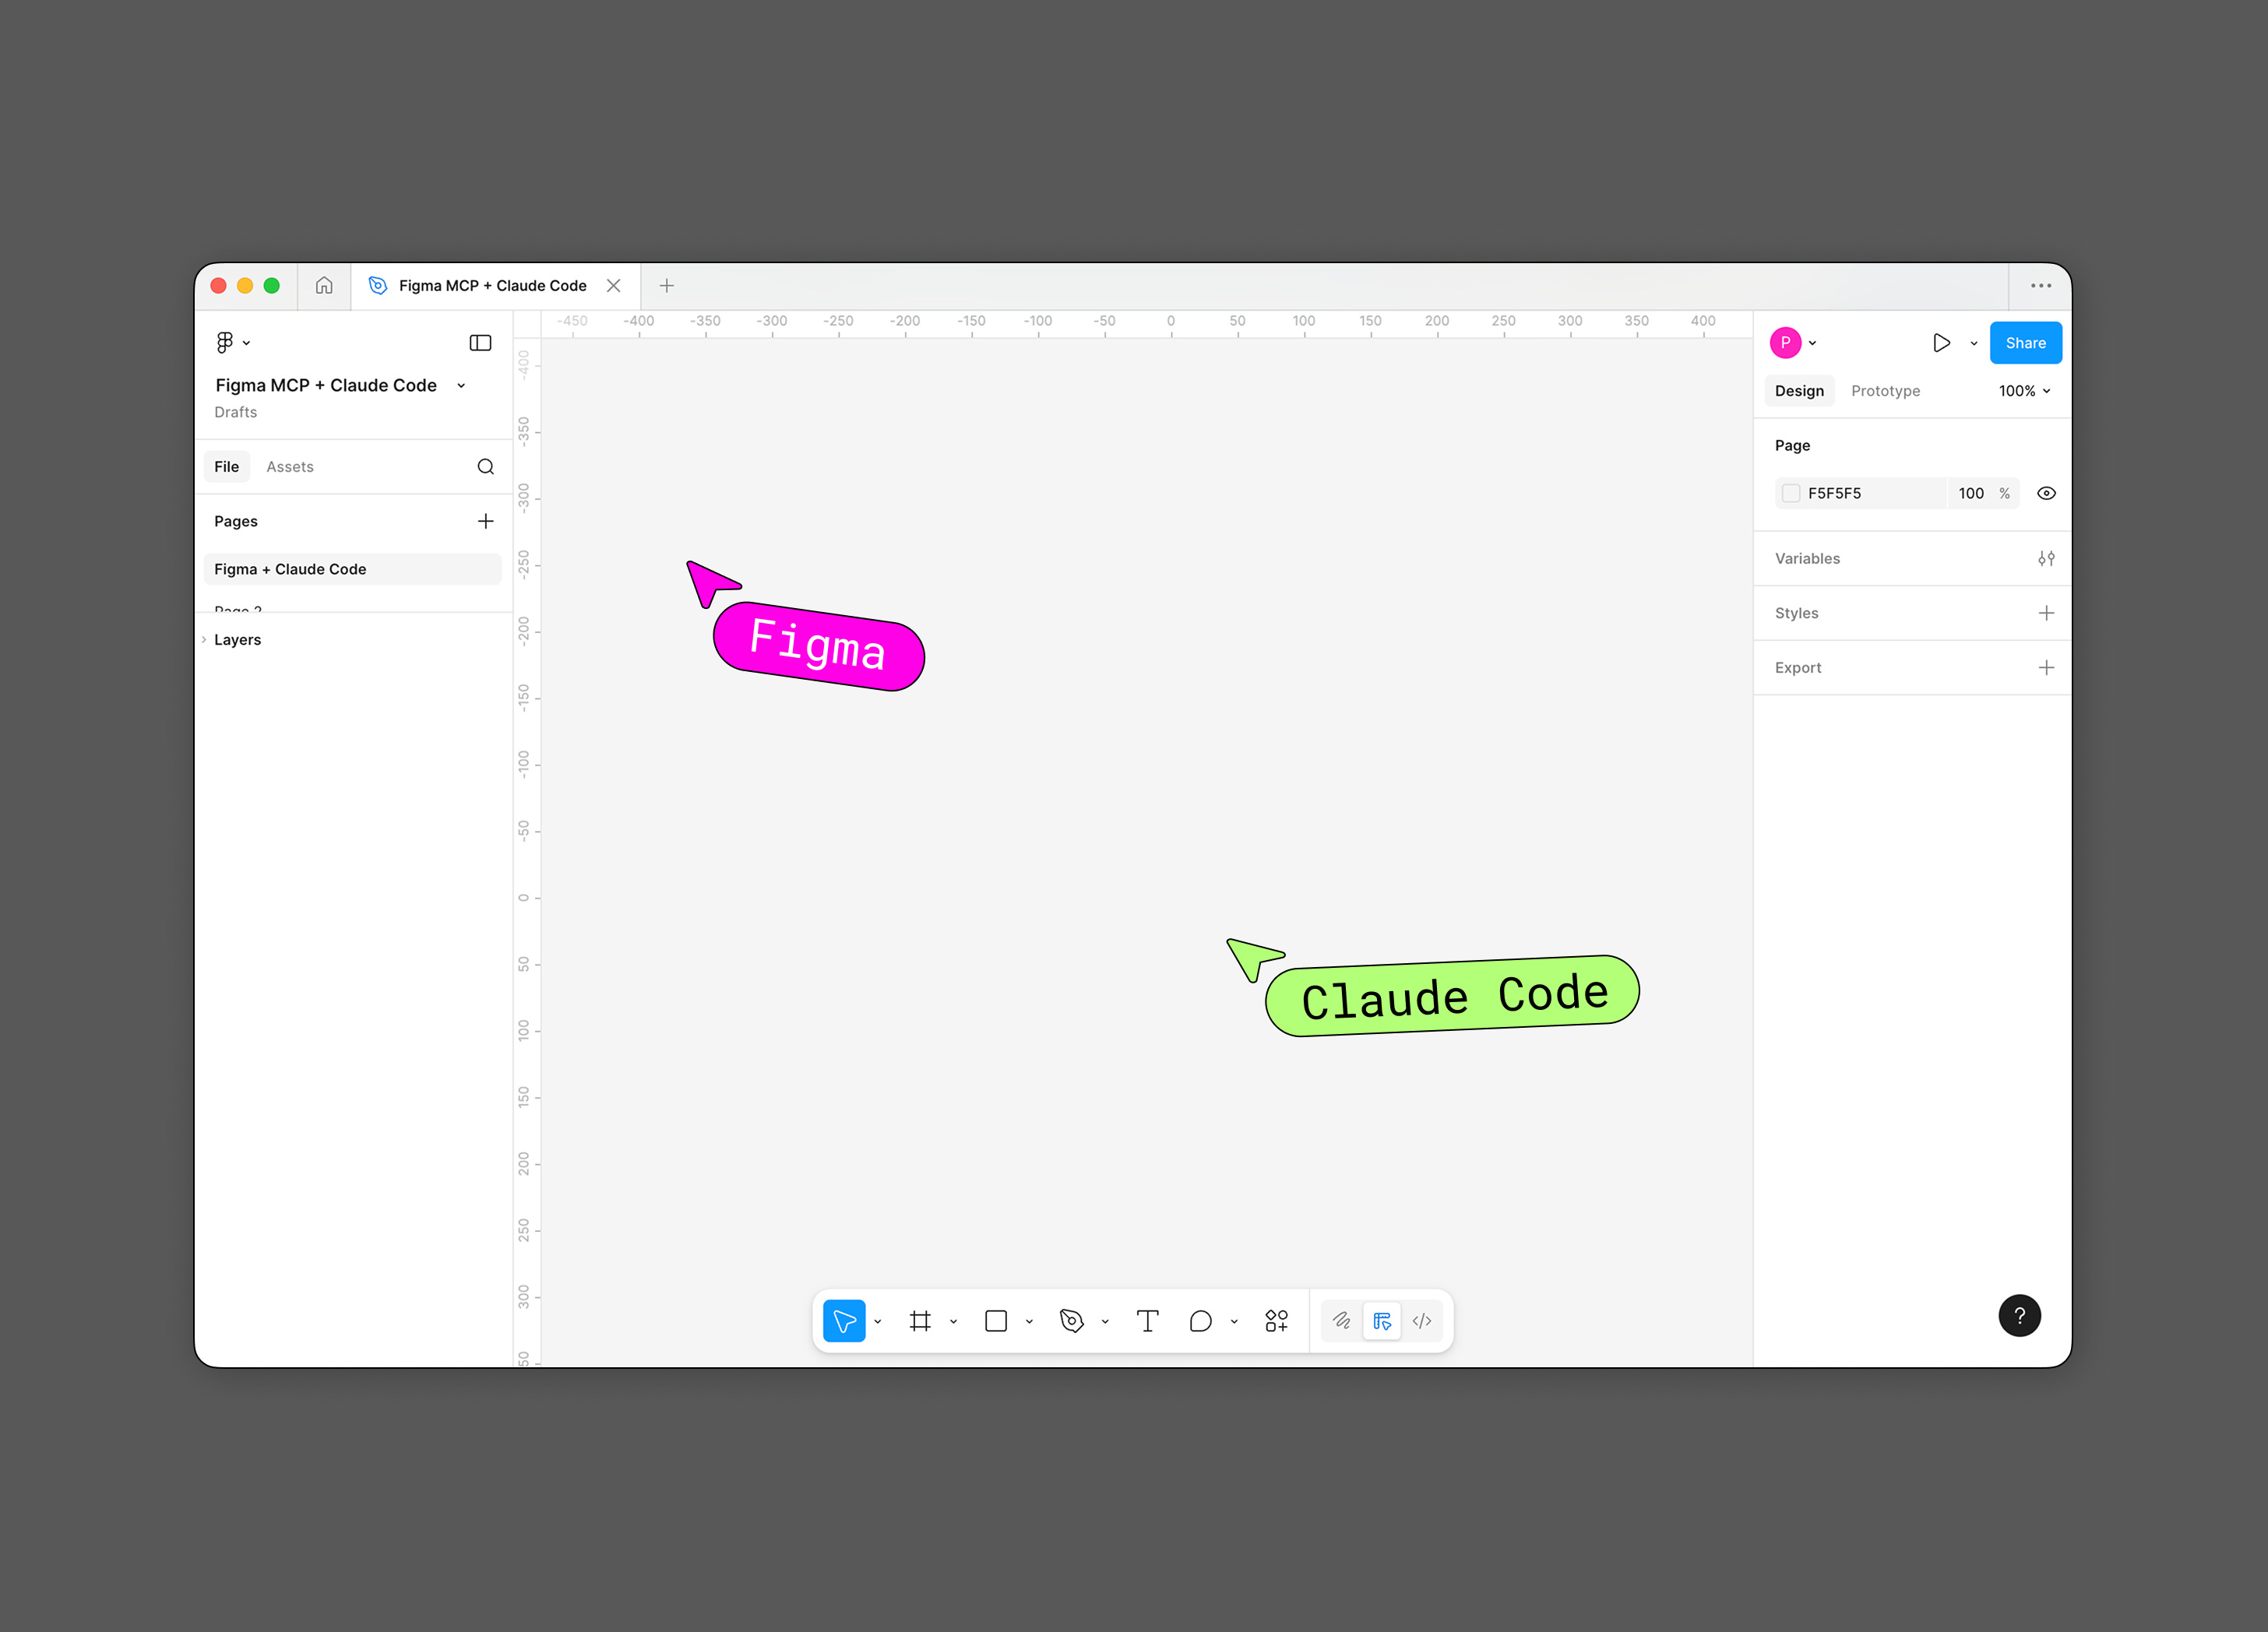
Task: Toggle the Draw mode in toolbar
Action: point(1342,1321)
